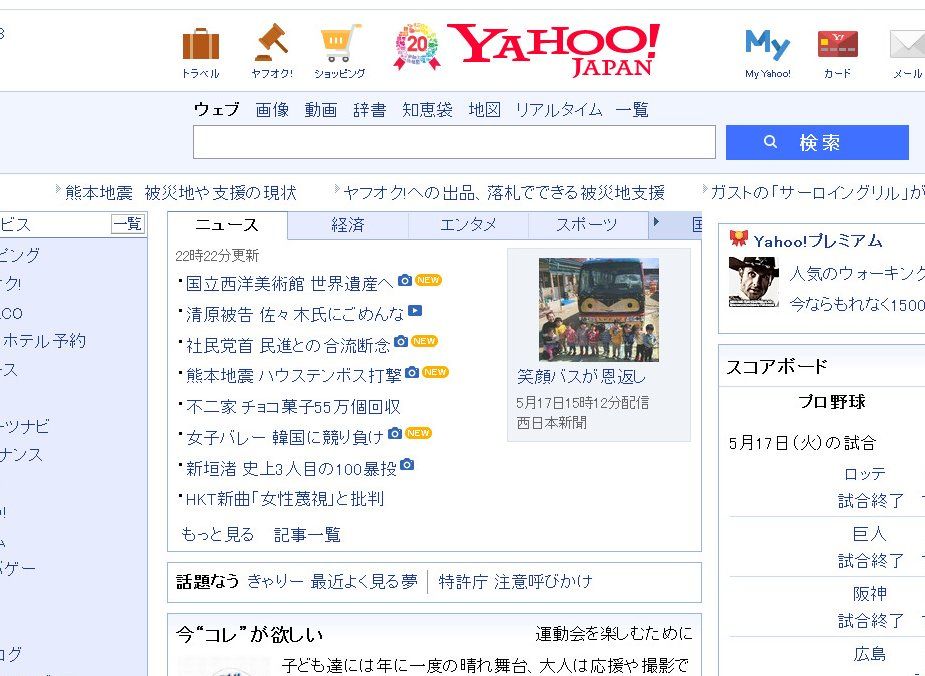Open the Mail envelope icon
This screenshot has width=925, height=676.
click(907, 45)
